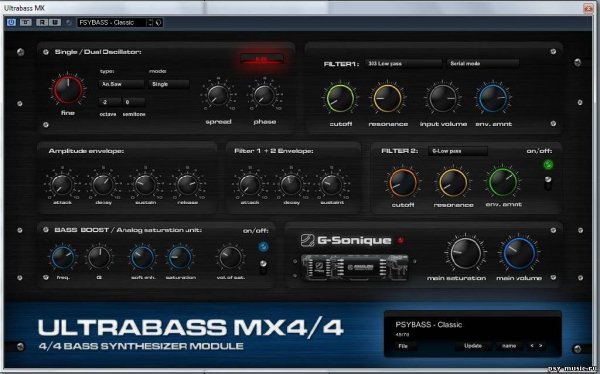Click the octave value box showing -2
The image size is (600, 374).
click(x=110, y=102)
